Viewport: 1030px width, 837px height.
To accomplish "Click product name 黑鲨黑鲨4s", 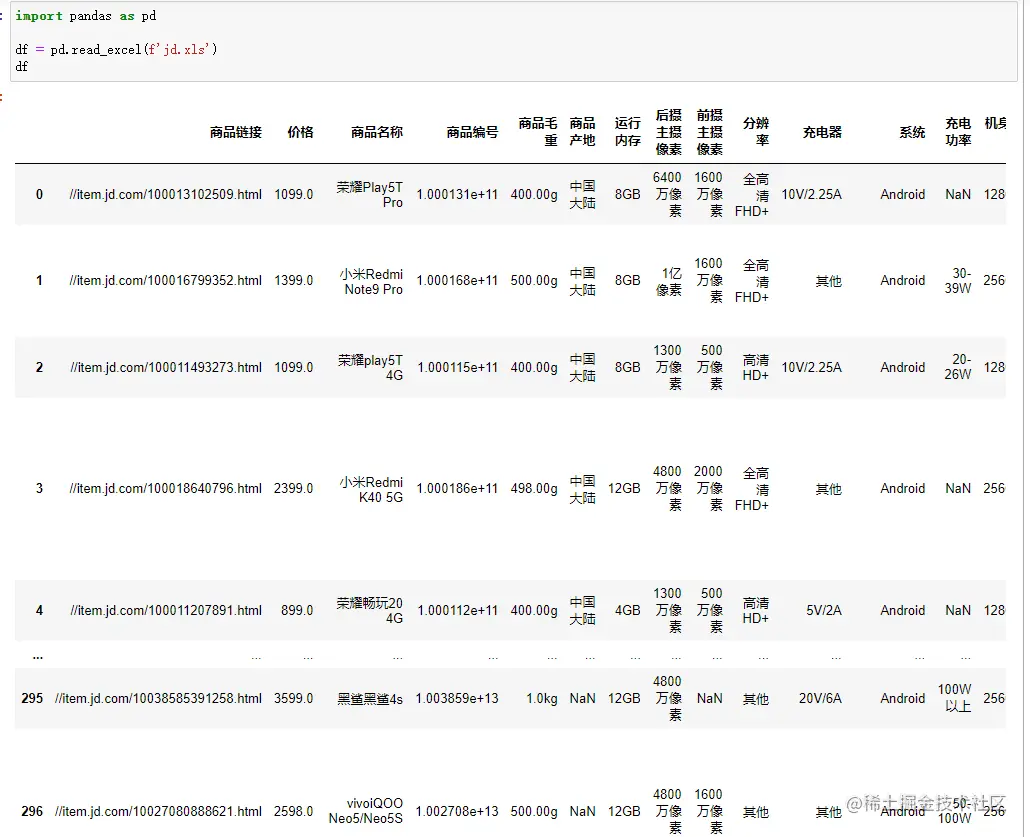I will coord(370,699).
